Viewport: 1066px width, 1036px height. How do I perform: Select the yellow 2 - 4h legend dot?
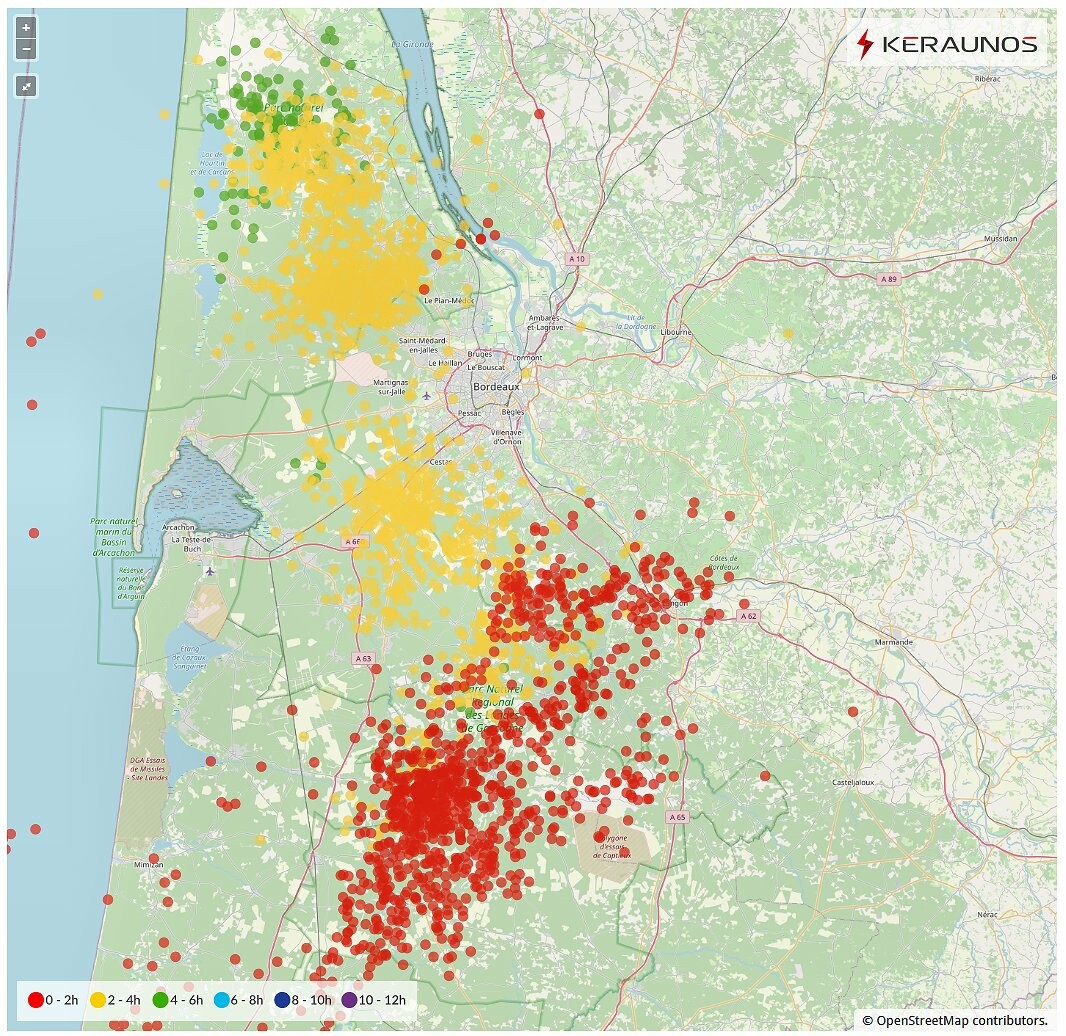(x=98, y=999)
